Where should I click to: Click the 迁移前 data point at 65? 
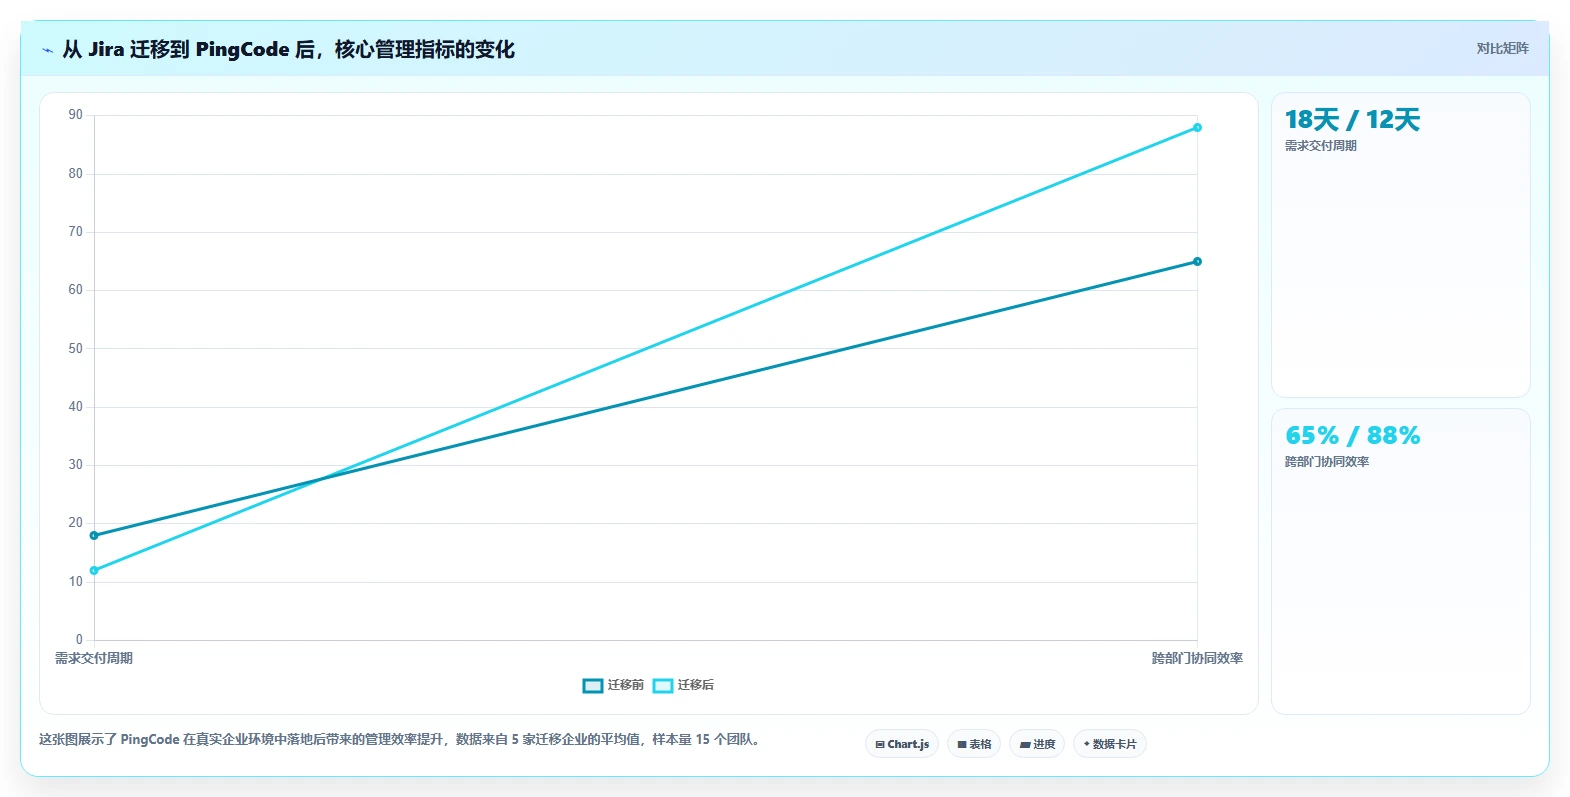[1197, 261]
